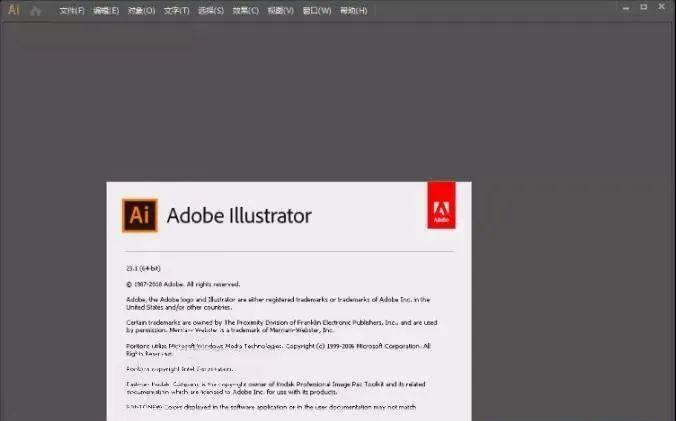Click the Kodak Professional Image Pac Toolkit paragraph
This screenshot has width=676, height=421.
(276, 388)
